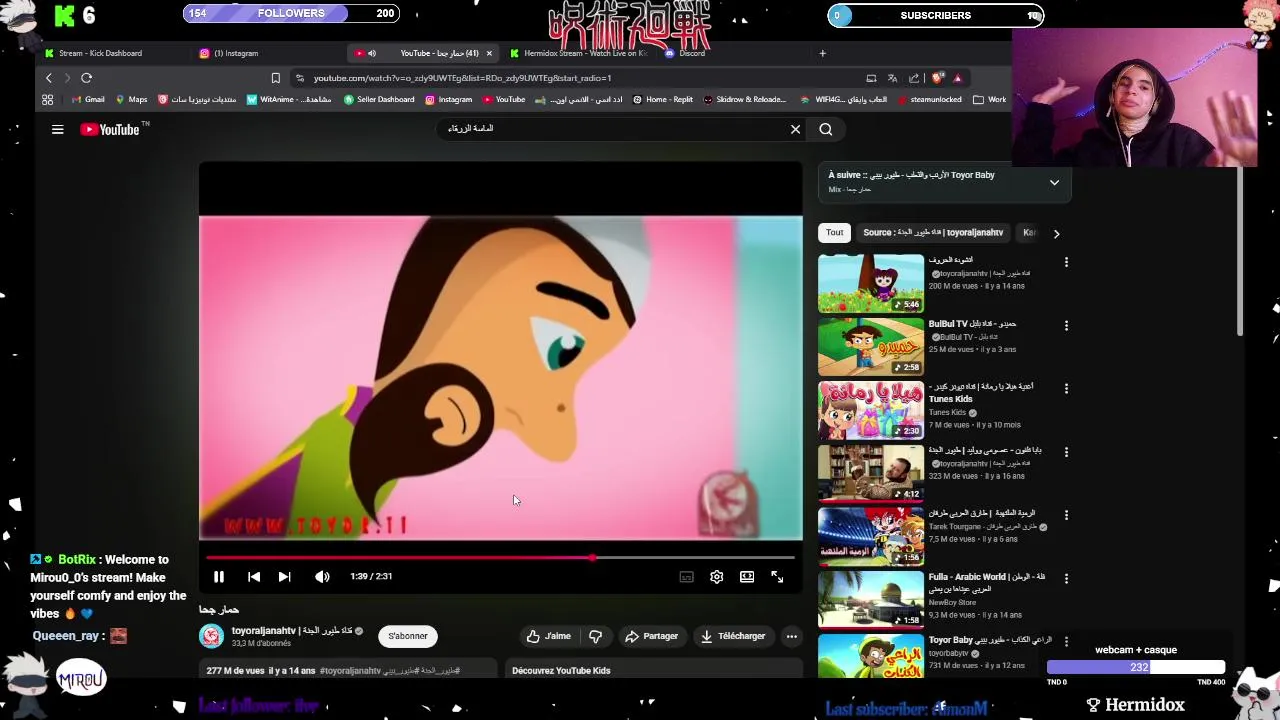Open Brave Rewards triangle icon

(x=957, y=78)
